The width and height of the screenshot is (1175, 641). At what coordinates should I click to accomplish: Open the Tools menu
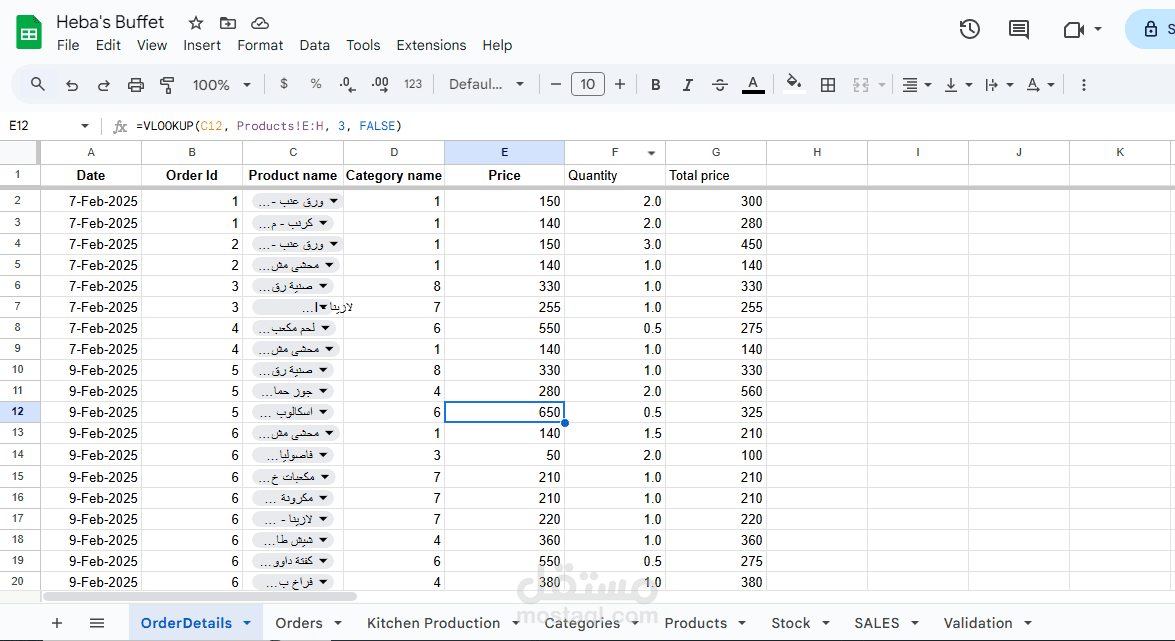[363, 45]
